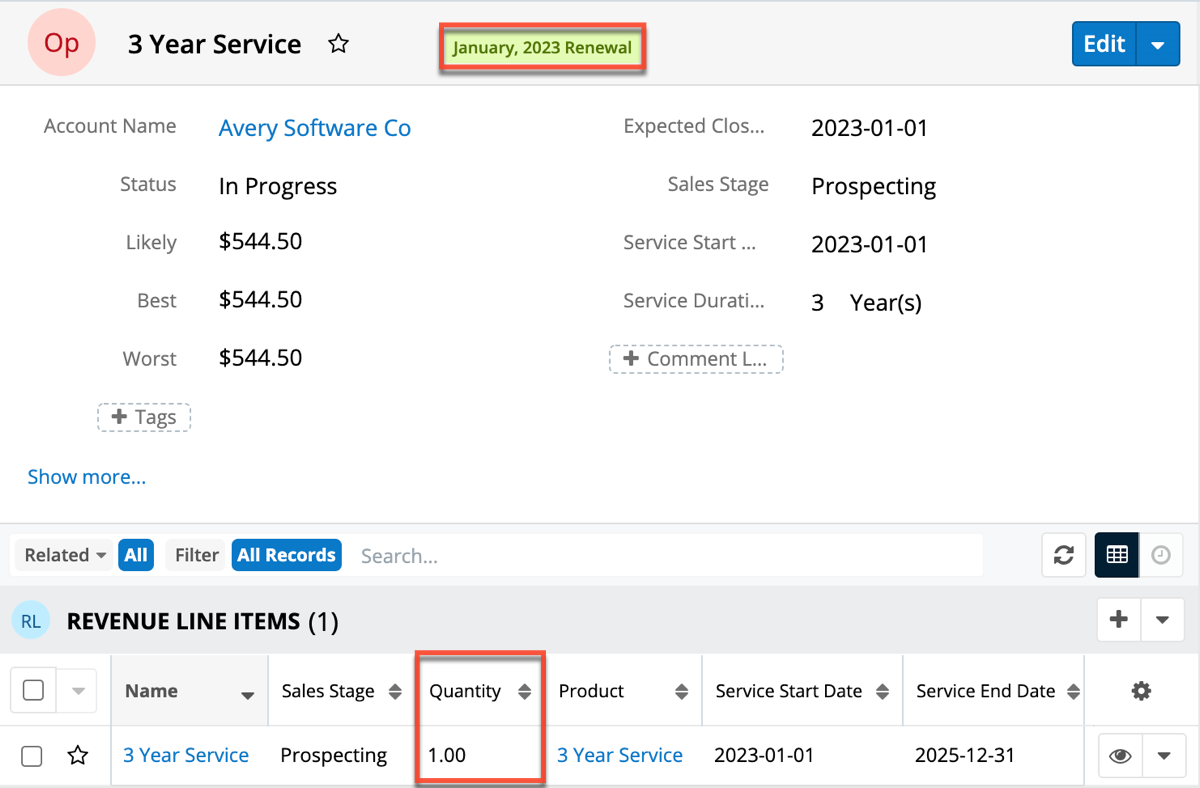1200x788 pixels.
Task: Click into the subpanel Search field
Action: coord(665,555)
